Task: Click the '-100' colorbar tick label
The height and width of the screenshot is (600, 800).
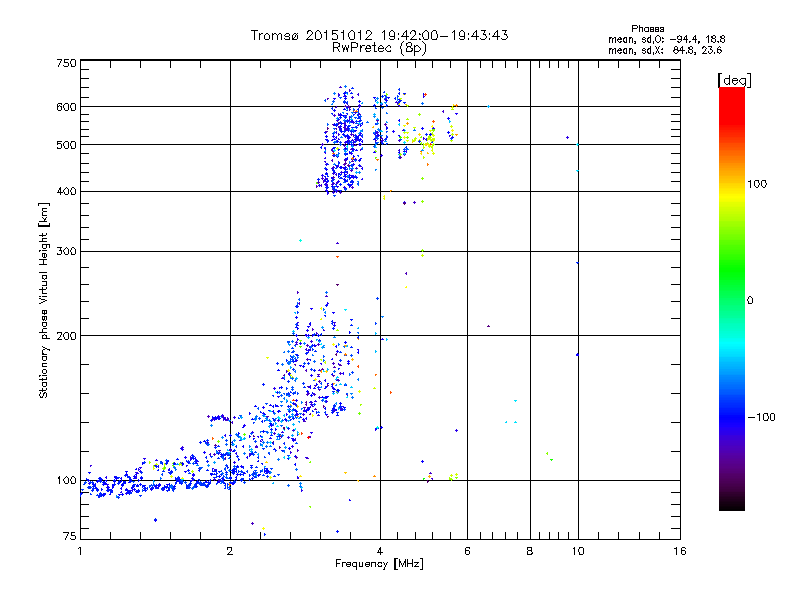Action: pyautogui.click(x=761, y=417)
